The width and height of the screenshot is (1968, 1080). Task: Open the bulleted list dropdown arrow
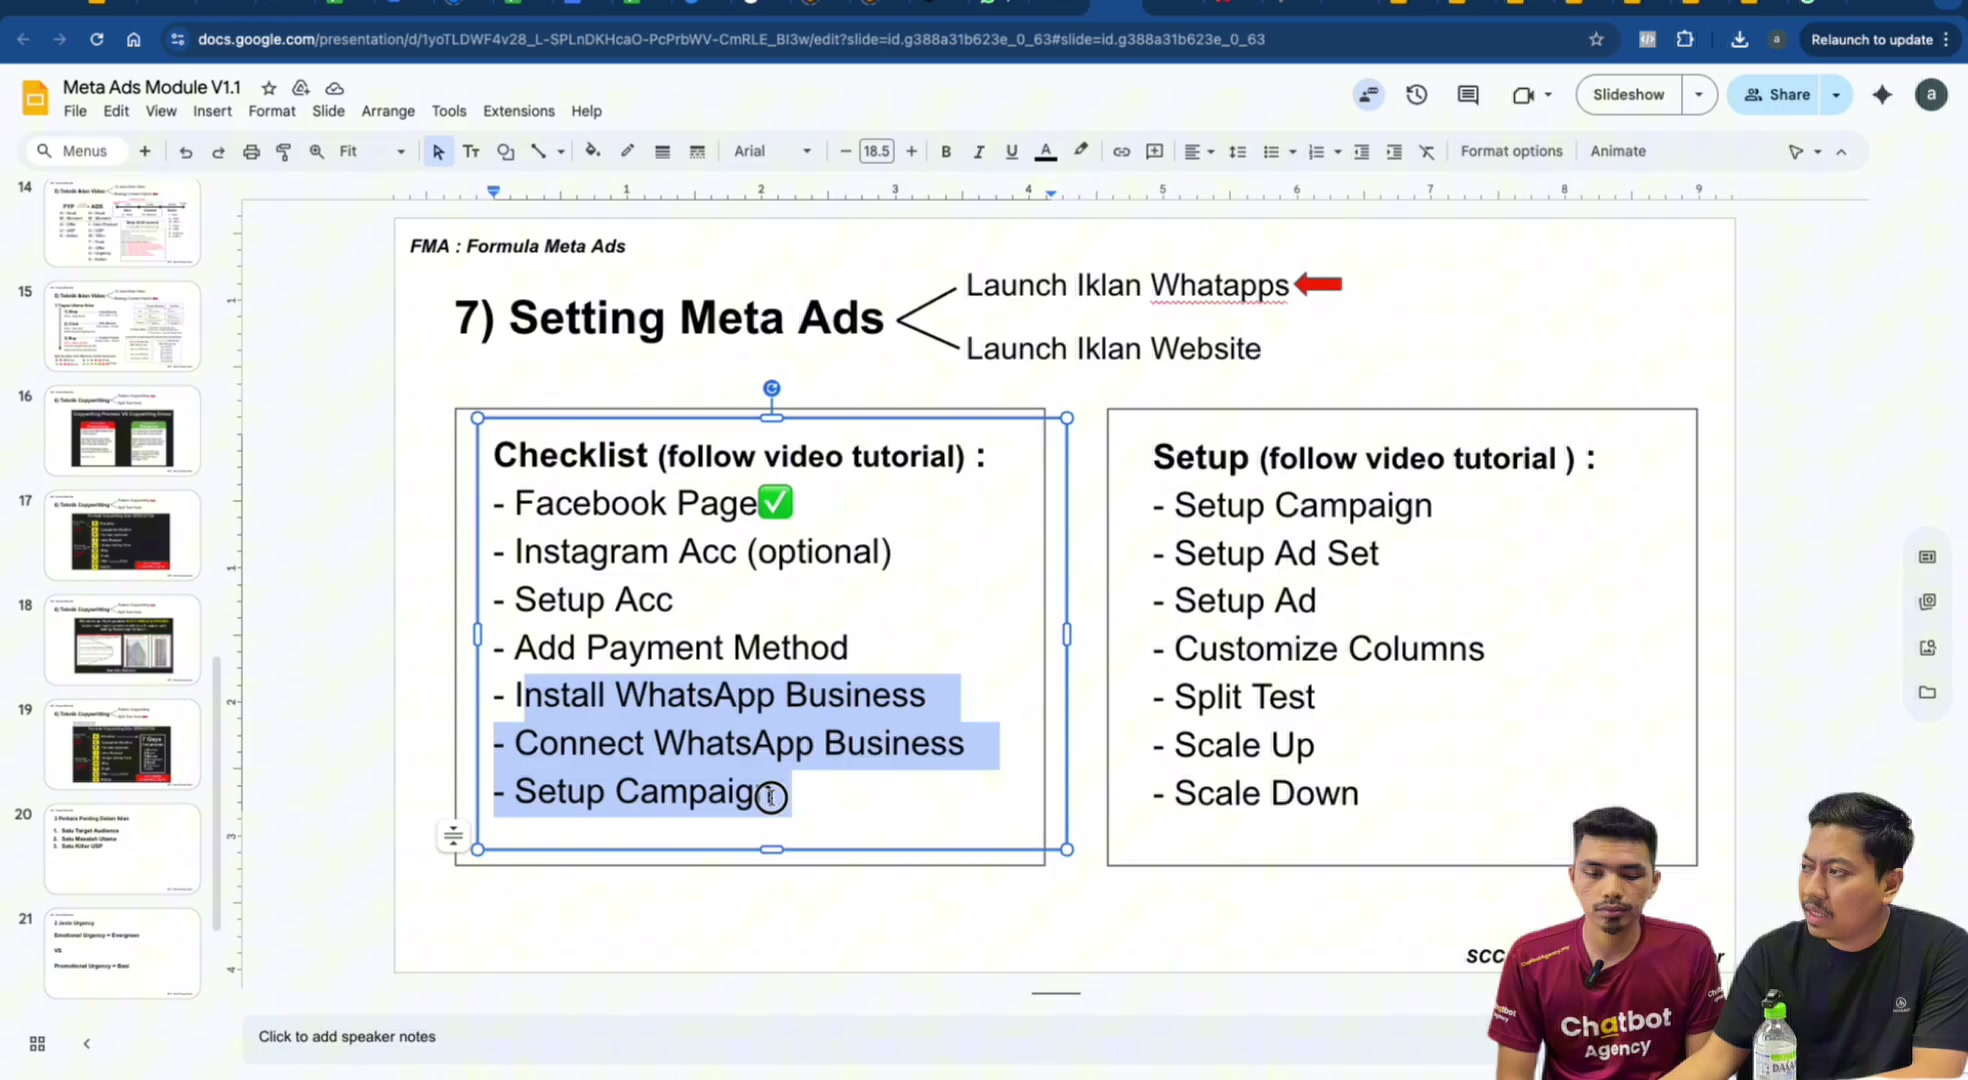tap(1293, 152)
